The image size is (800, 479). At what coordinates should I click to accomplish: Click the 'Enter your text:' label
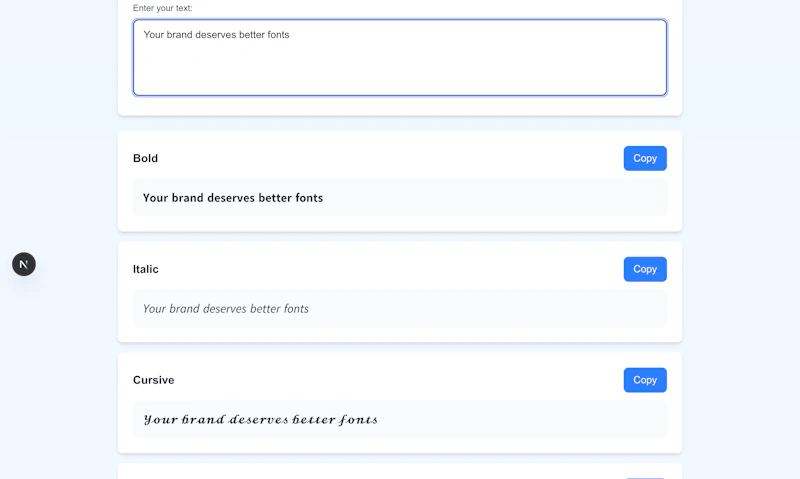tap(163, 8)
